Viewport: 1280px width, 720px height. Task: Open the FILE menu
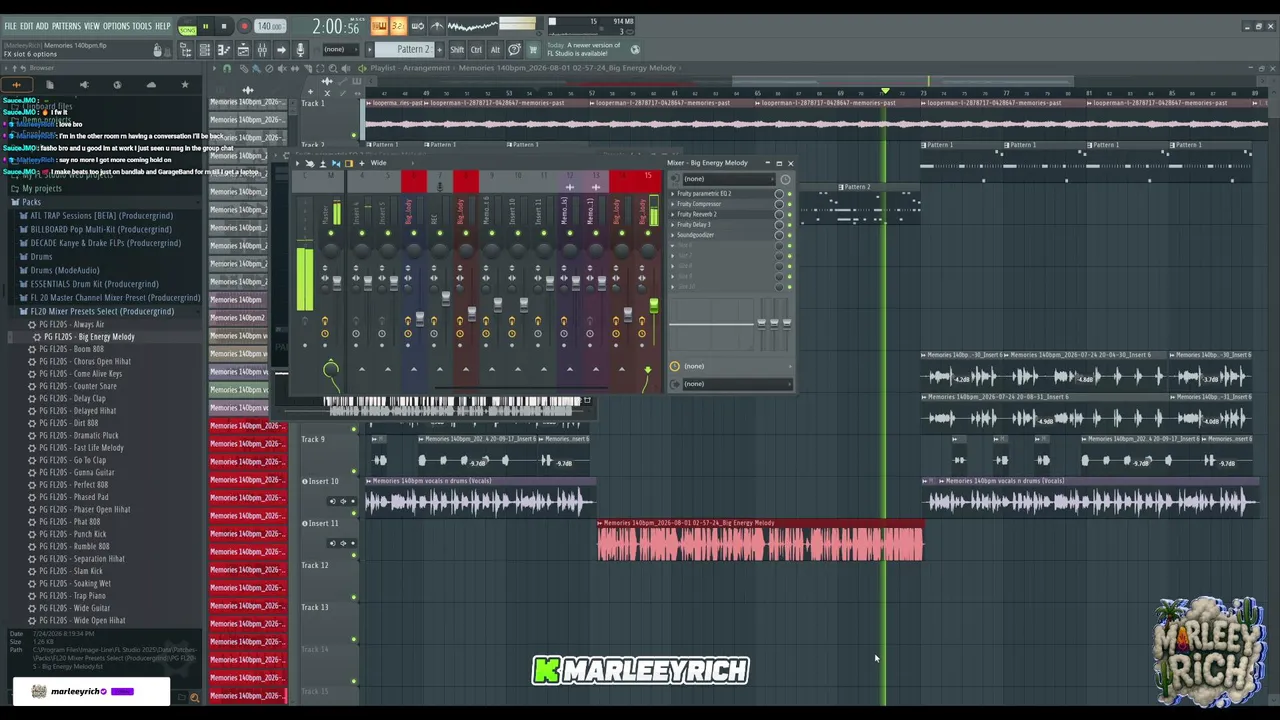tap(11, 26)
